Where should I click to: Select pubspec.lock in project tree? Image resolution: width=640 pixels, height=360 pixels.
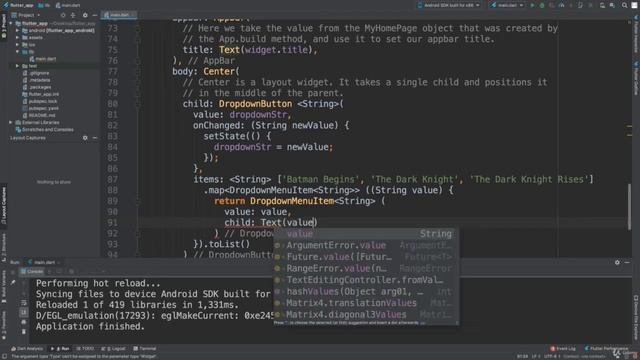(x=40, y=101)
